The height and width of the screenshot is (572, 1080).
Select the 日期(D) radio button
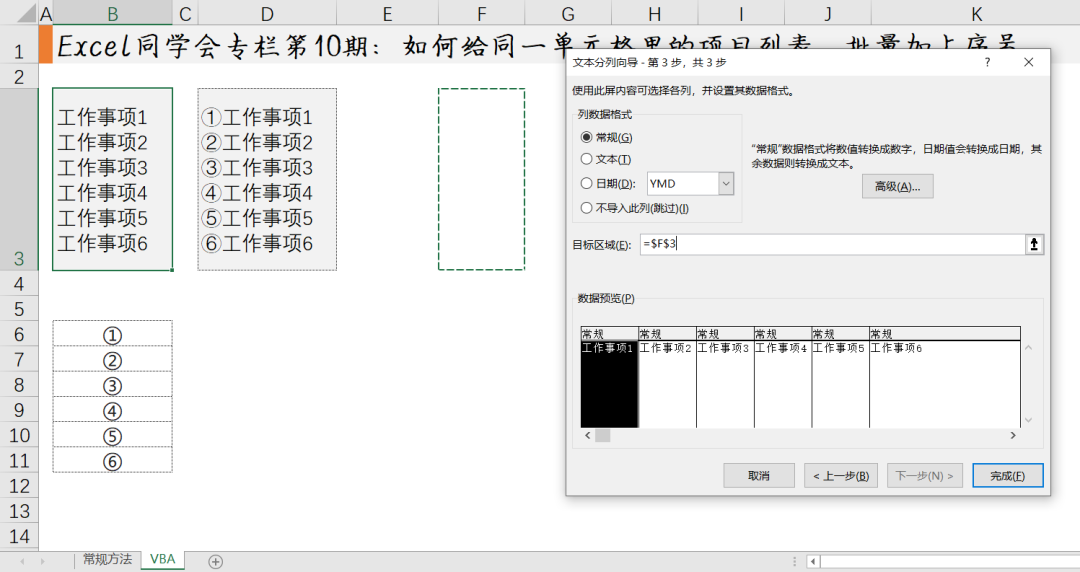point(587,183)
